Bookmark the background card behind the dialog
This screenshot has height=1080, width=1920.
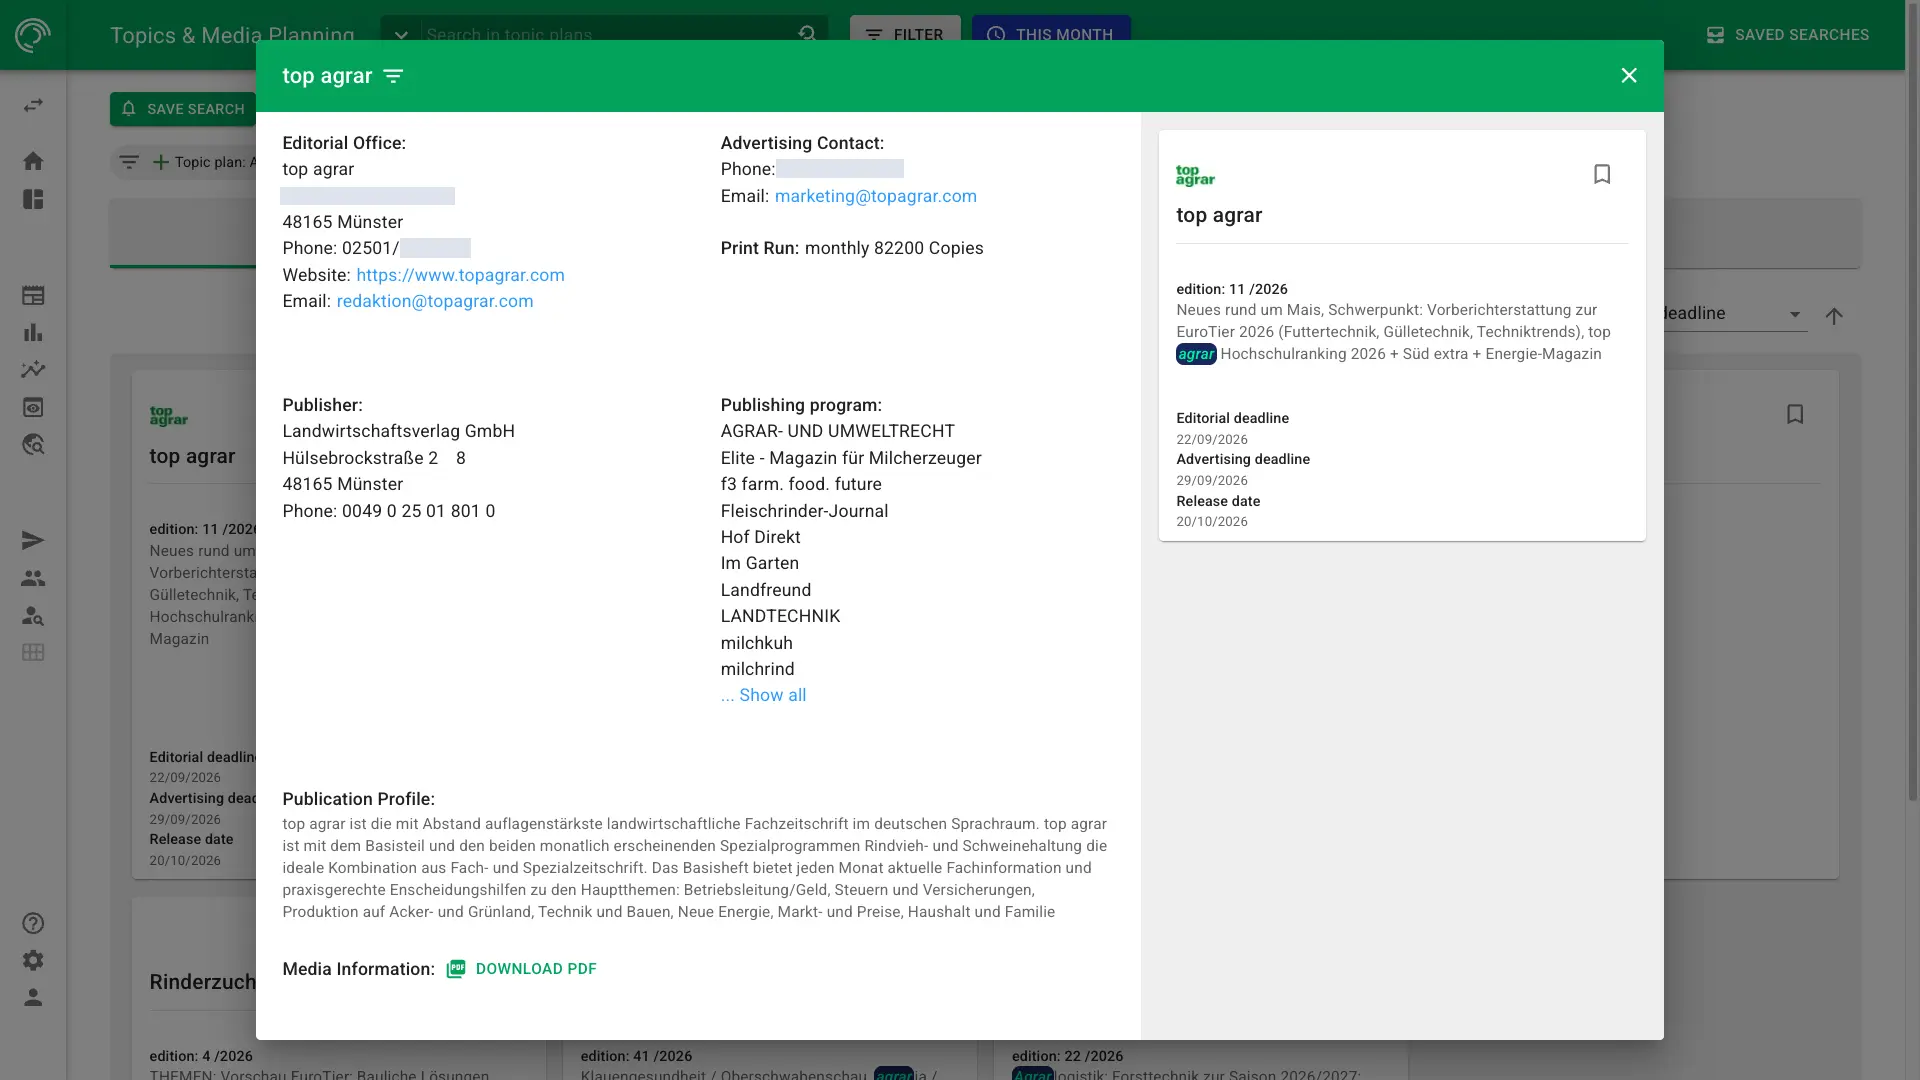[1795, 414]
